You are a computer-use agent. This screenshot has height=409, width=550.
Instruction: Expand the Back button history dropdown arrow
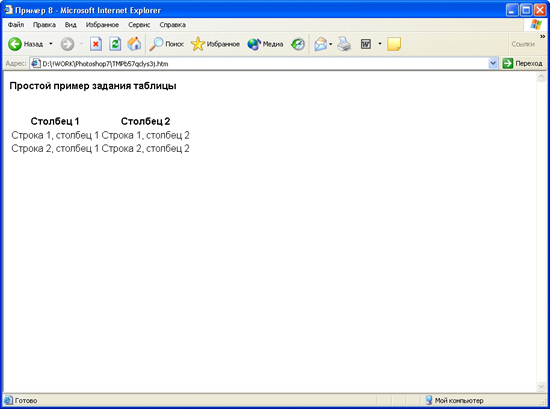click(x=51, y=44)
